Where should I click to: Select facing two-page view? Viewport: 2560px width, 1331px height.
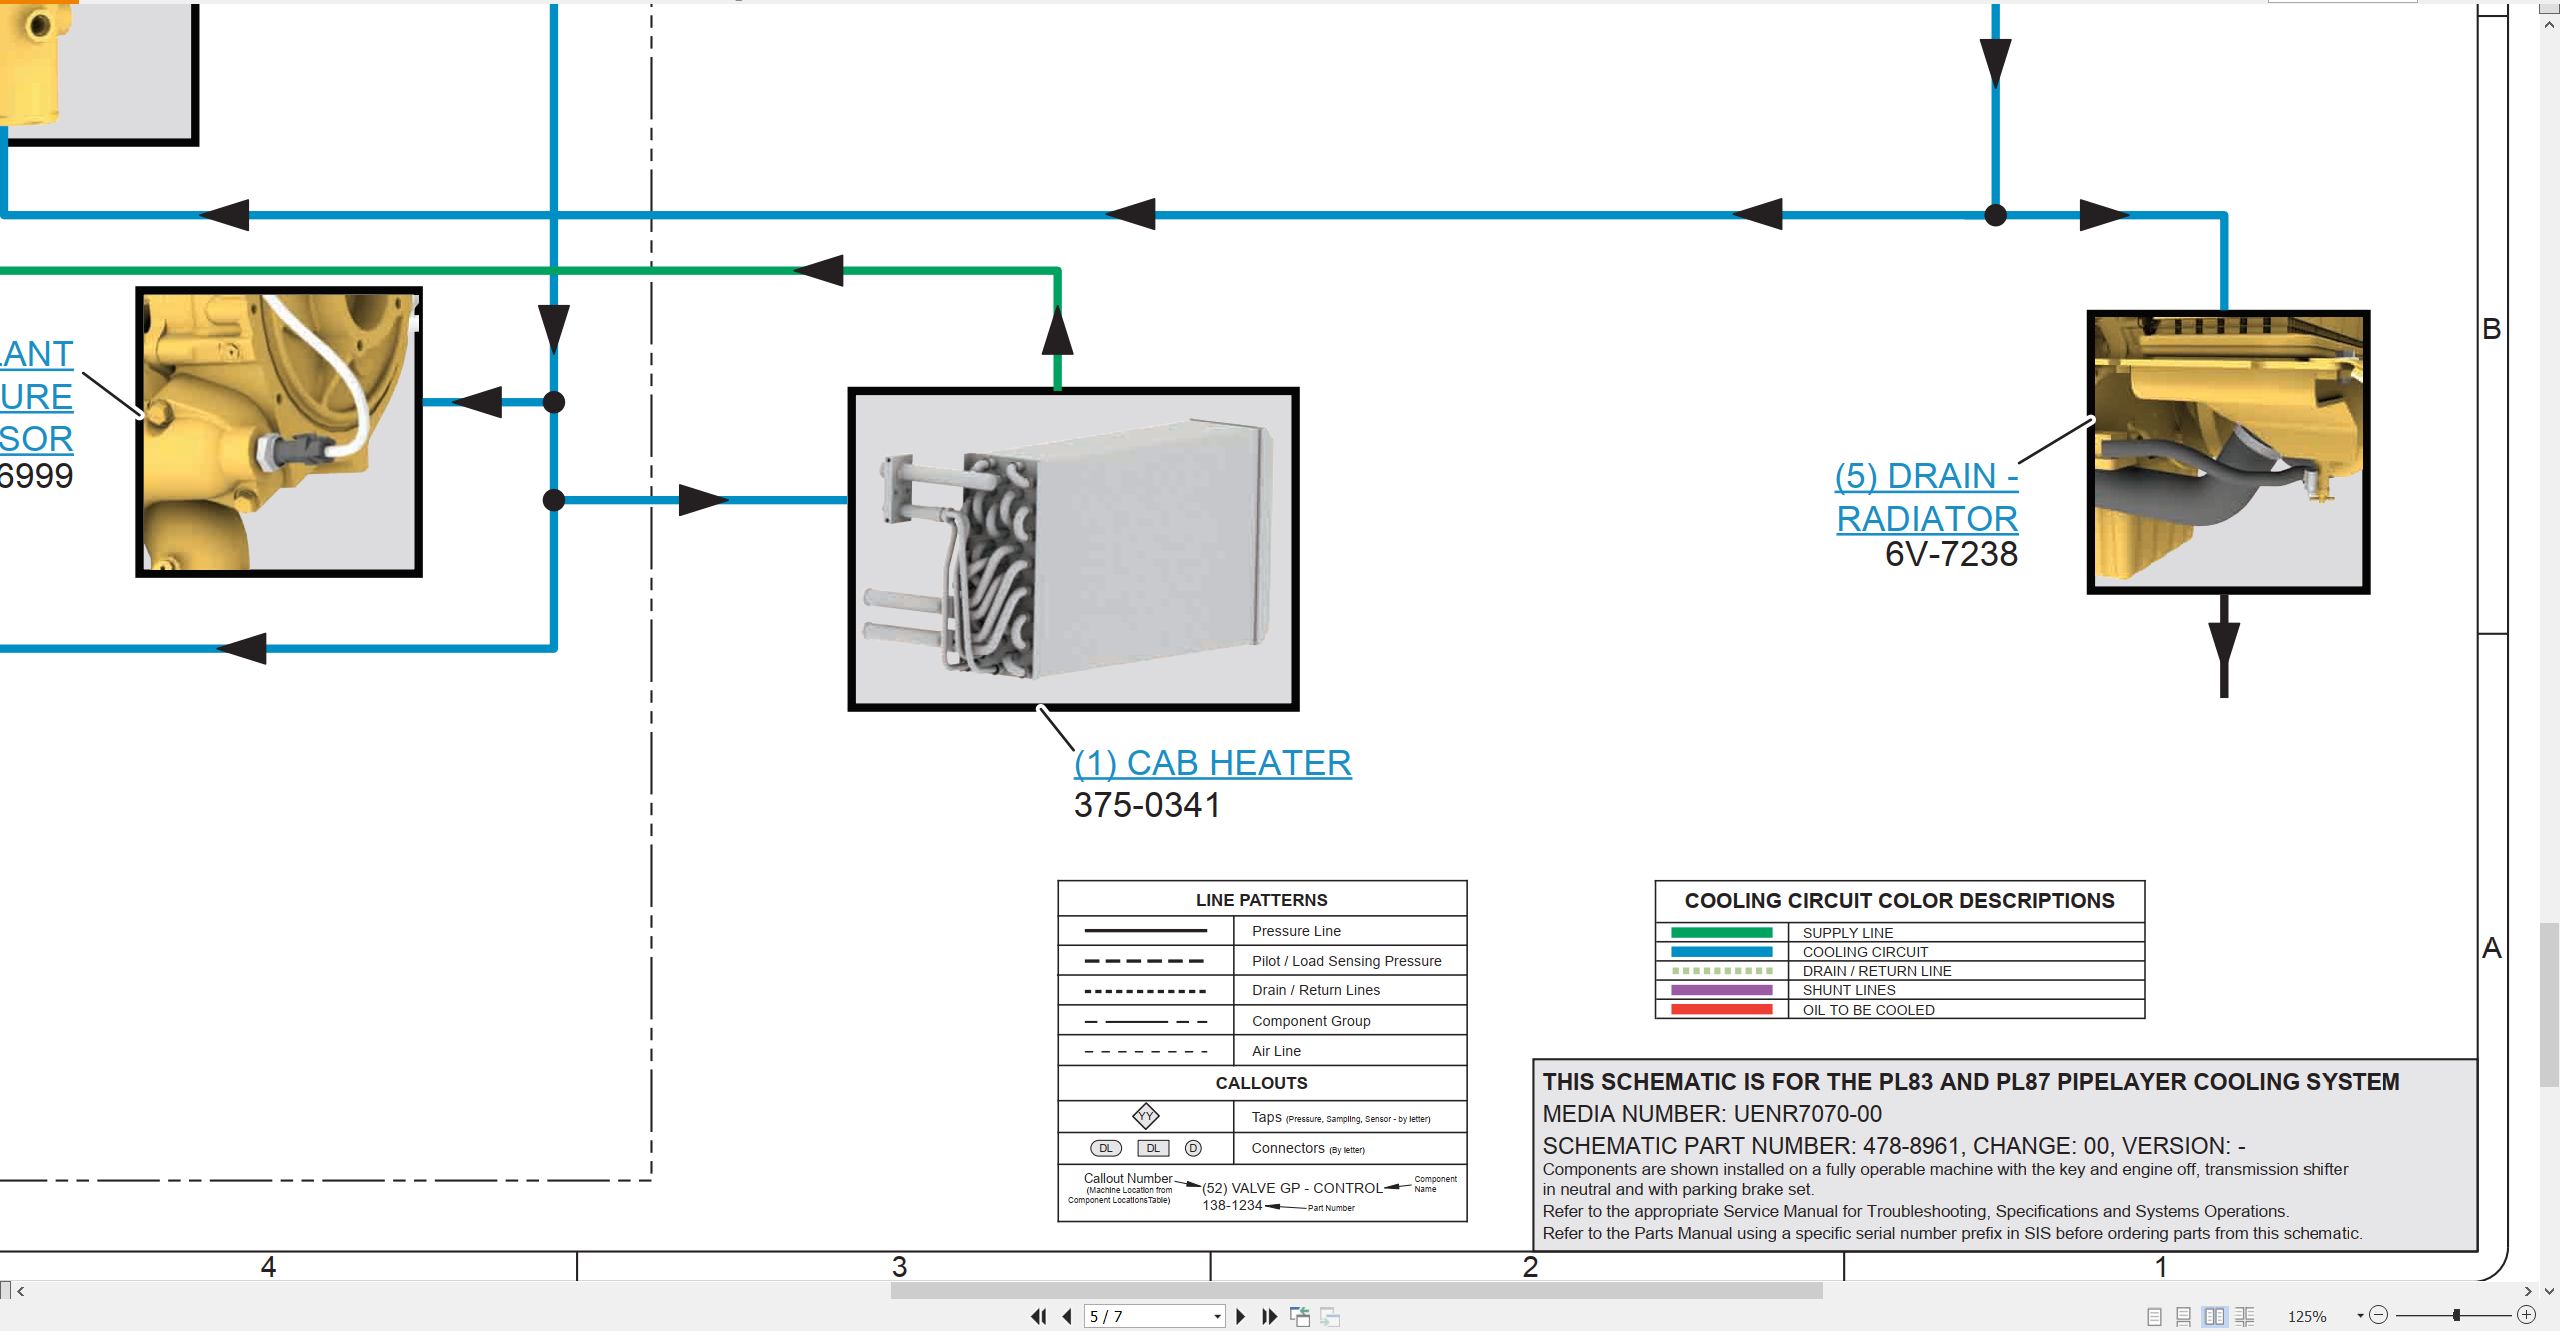(2214, 1317)
